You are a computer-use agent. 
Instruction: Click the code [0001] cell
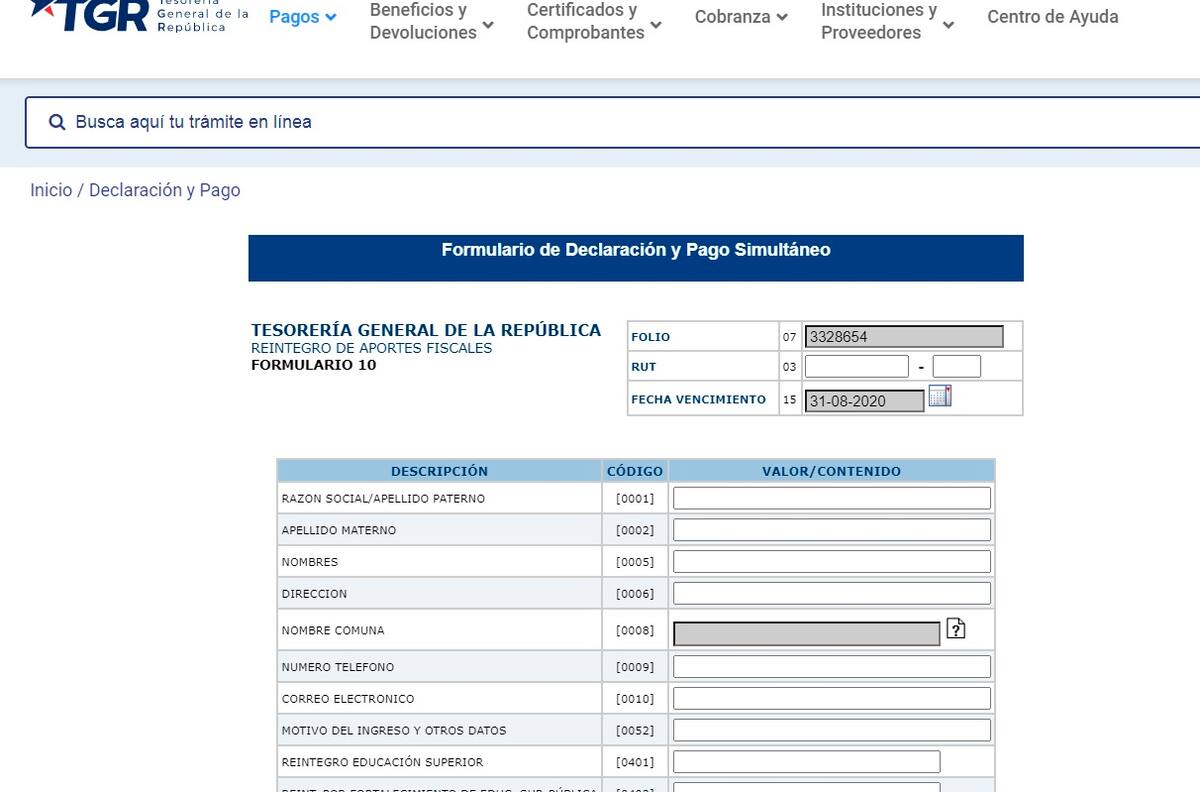635,498
